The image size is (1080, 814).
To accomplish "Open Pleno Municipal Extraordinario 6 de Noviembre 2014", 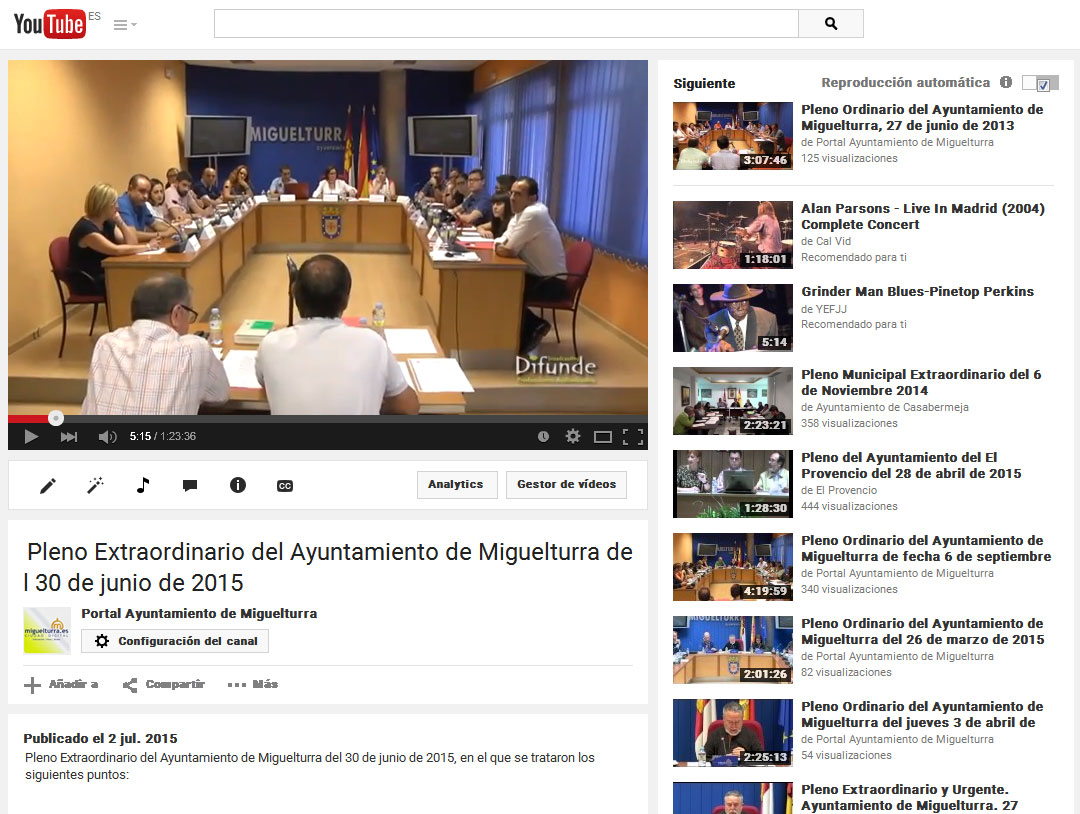I will [x=921, y=382].
